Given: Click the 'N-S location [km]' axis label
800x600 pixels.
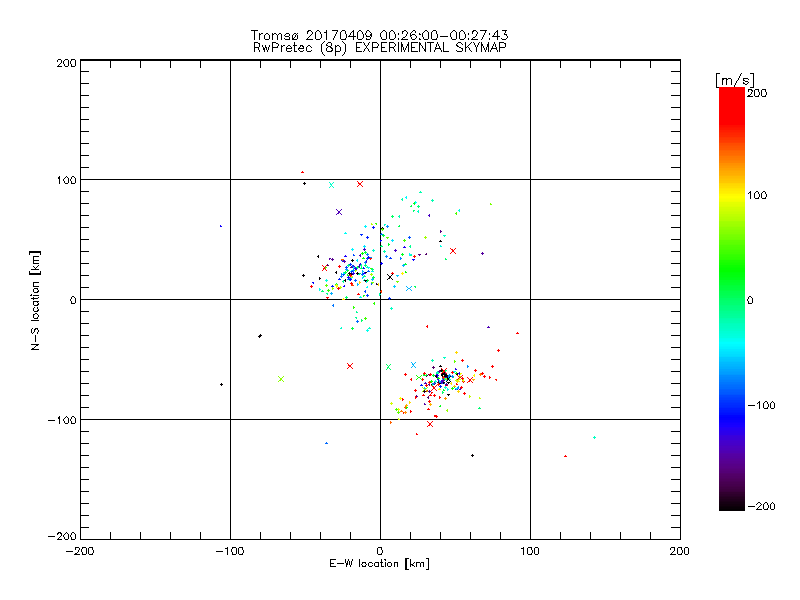Looking at the screenshot, I should pyautogui.click(x=35, y=300).
